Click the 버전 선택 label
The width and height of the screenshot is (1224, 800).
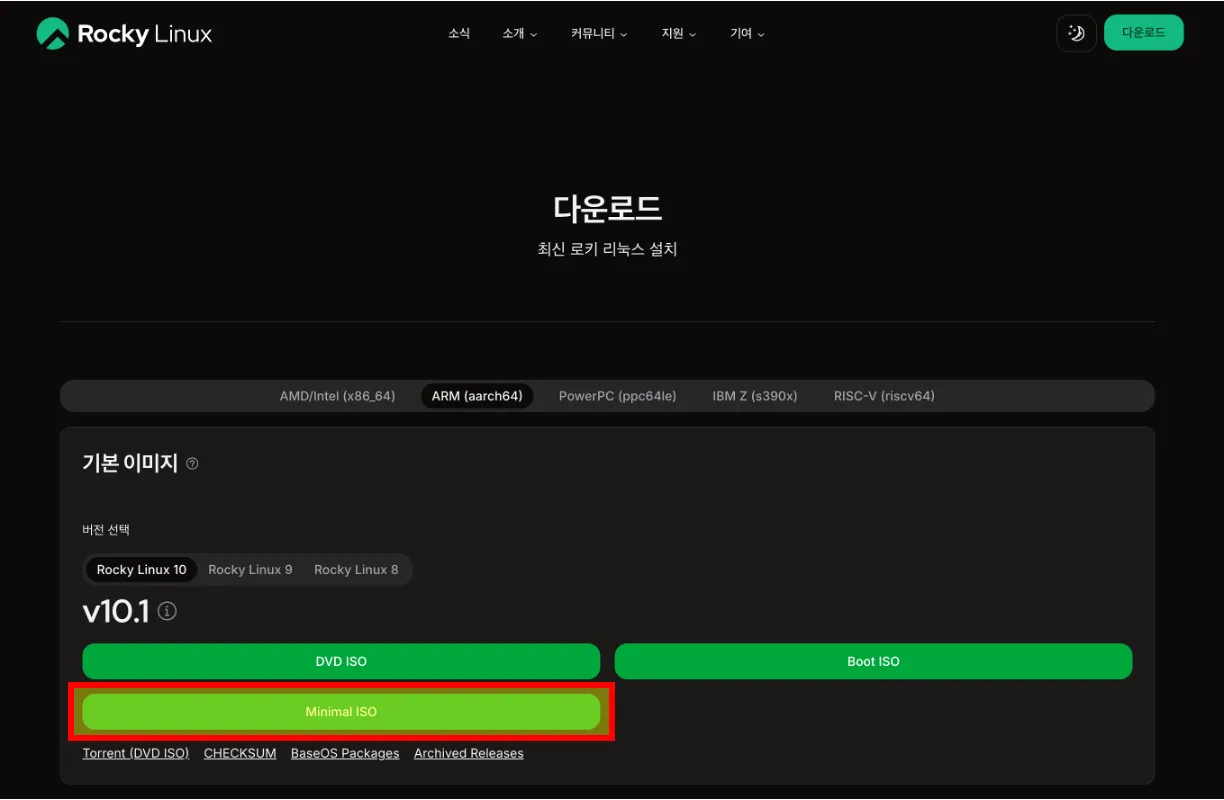click(x=106, y=529)
